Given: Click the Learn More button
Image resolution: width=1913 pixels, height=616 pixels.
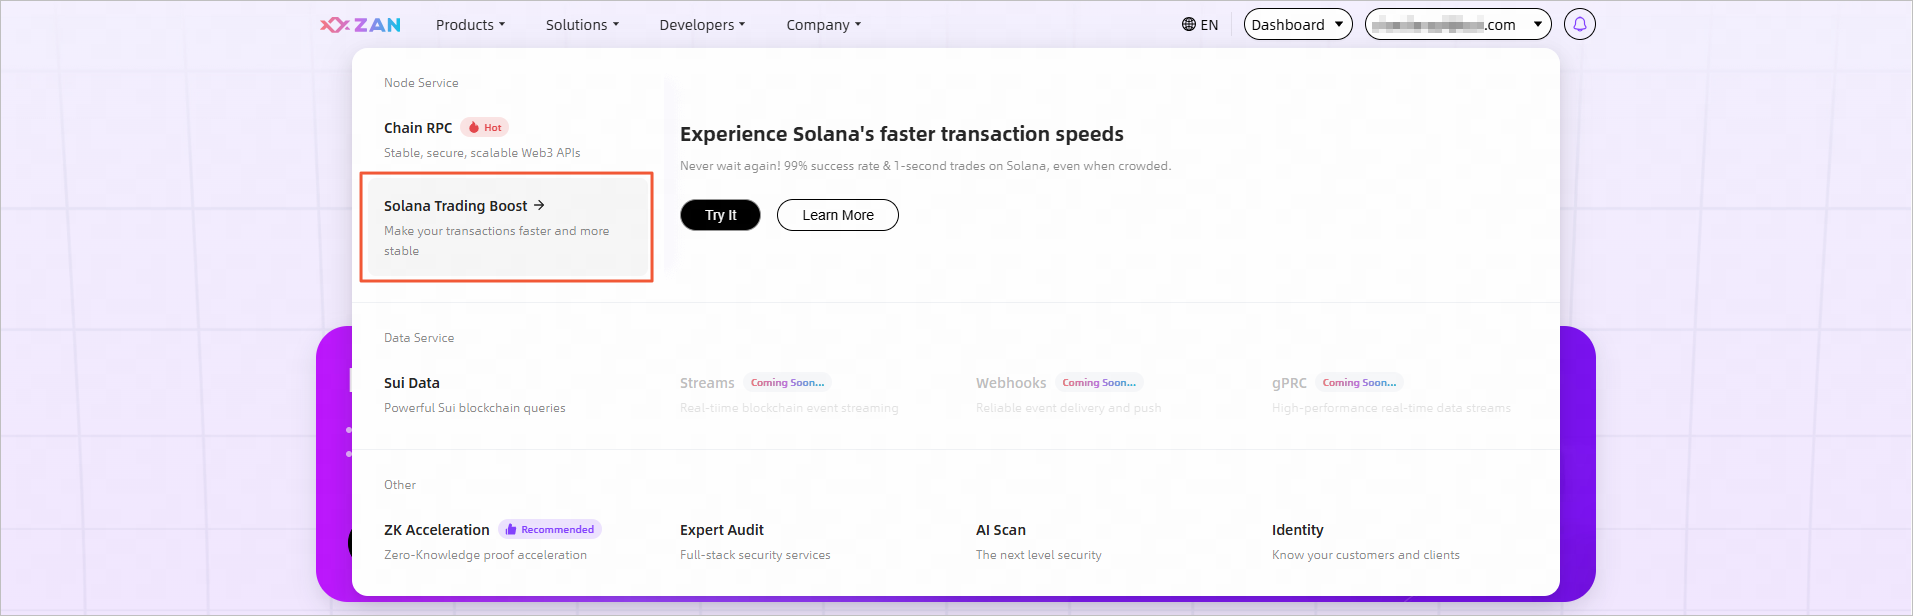Looking at the screenshot, I should (x=838, y=215).
